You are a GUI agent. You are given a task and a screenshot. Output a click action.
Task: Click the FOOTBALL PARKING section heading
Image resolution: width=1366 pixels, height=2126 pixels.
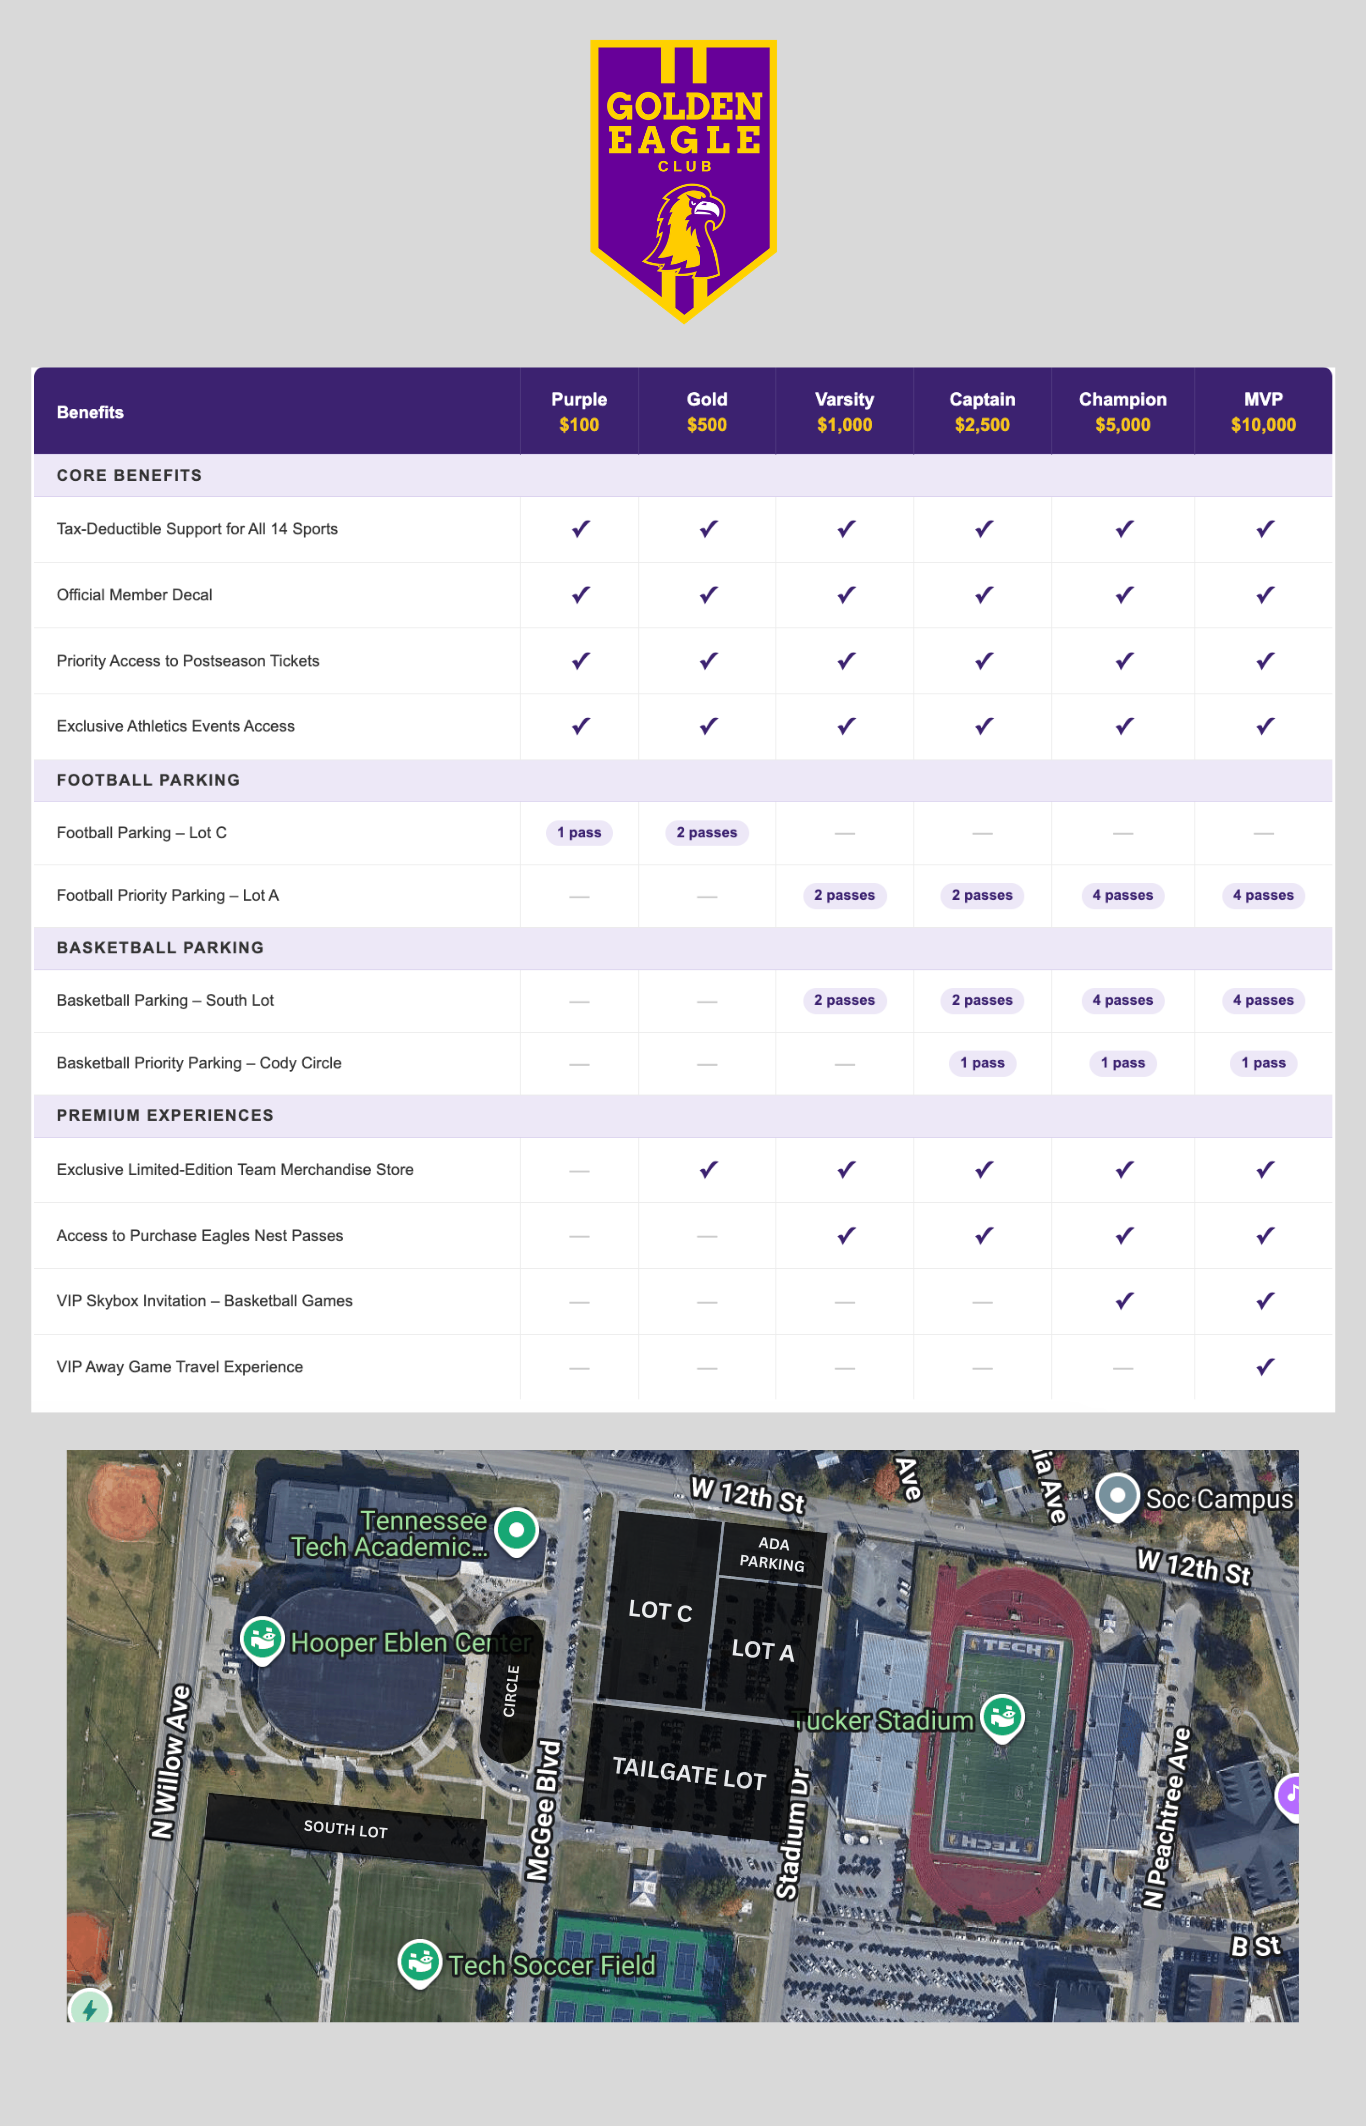click(148, 780)
